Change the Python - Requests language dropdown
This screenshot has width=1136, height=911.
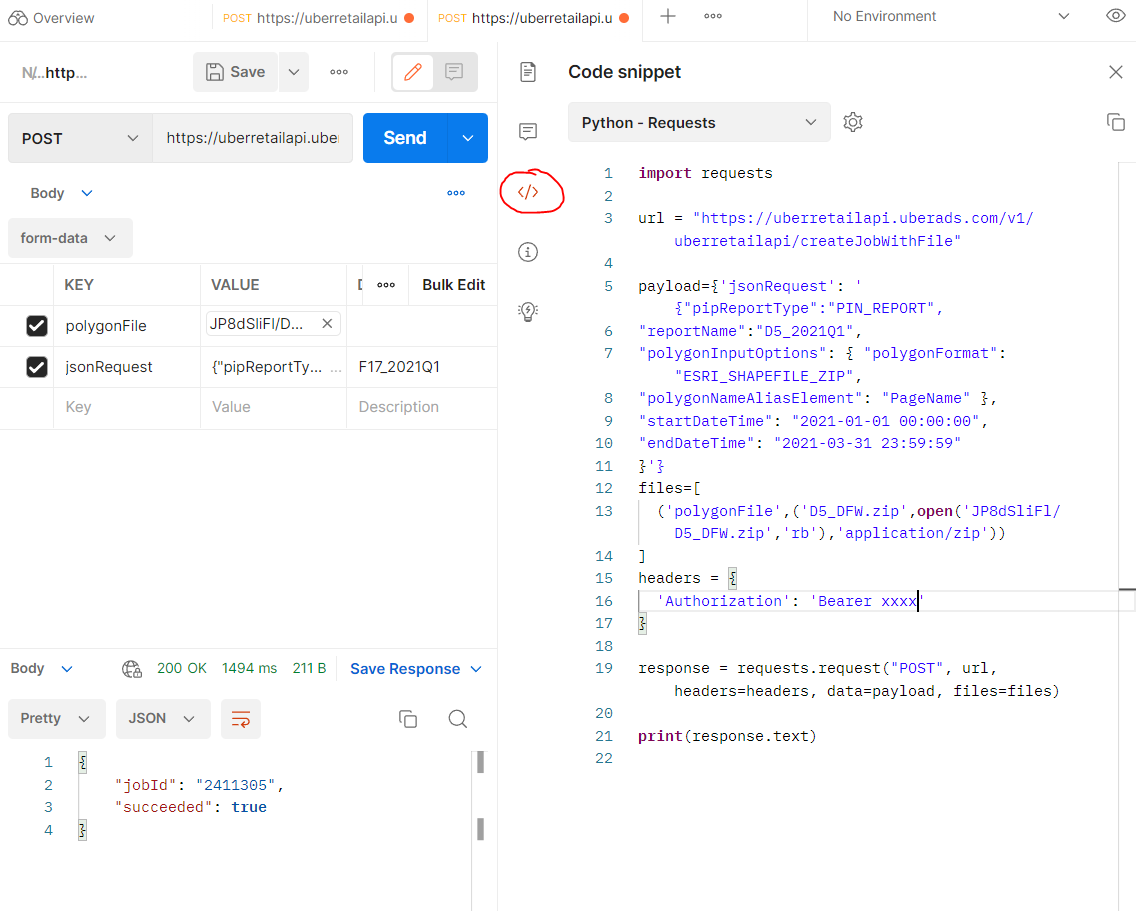[x=699, y=122]
